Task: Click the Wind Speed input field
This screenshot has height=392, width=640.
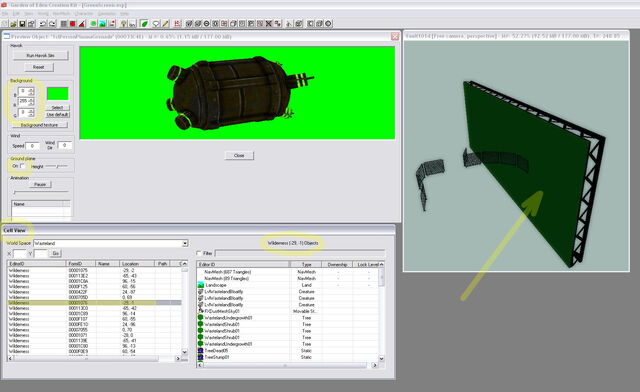Action: pos(32,146)
